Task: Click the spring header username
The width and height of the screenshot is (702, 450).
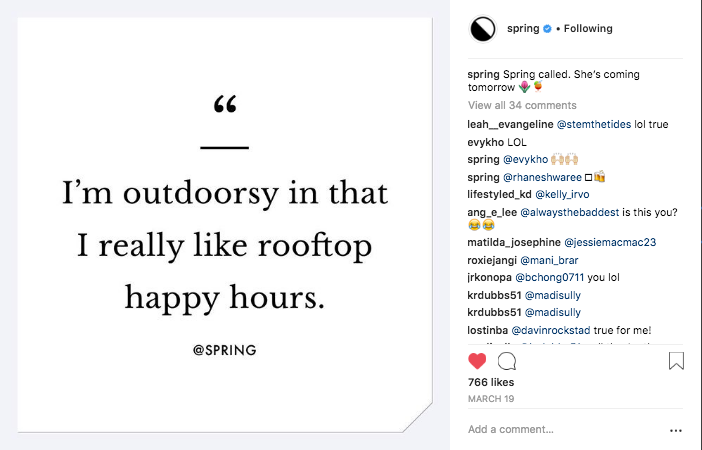Action: pos(523,29)
